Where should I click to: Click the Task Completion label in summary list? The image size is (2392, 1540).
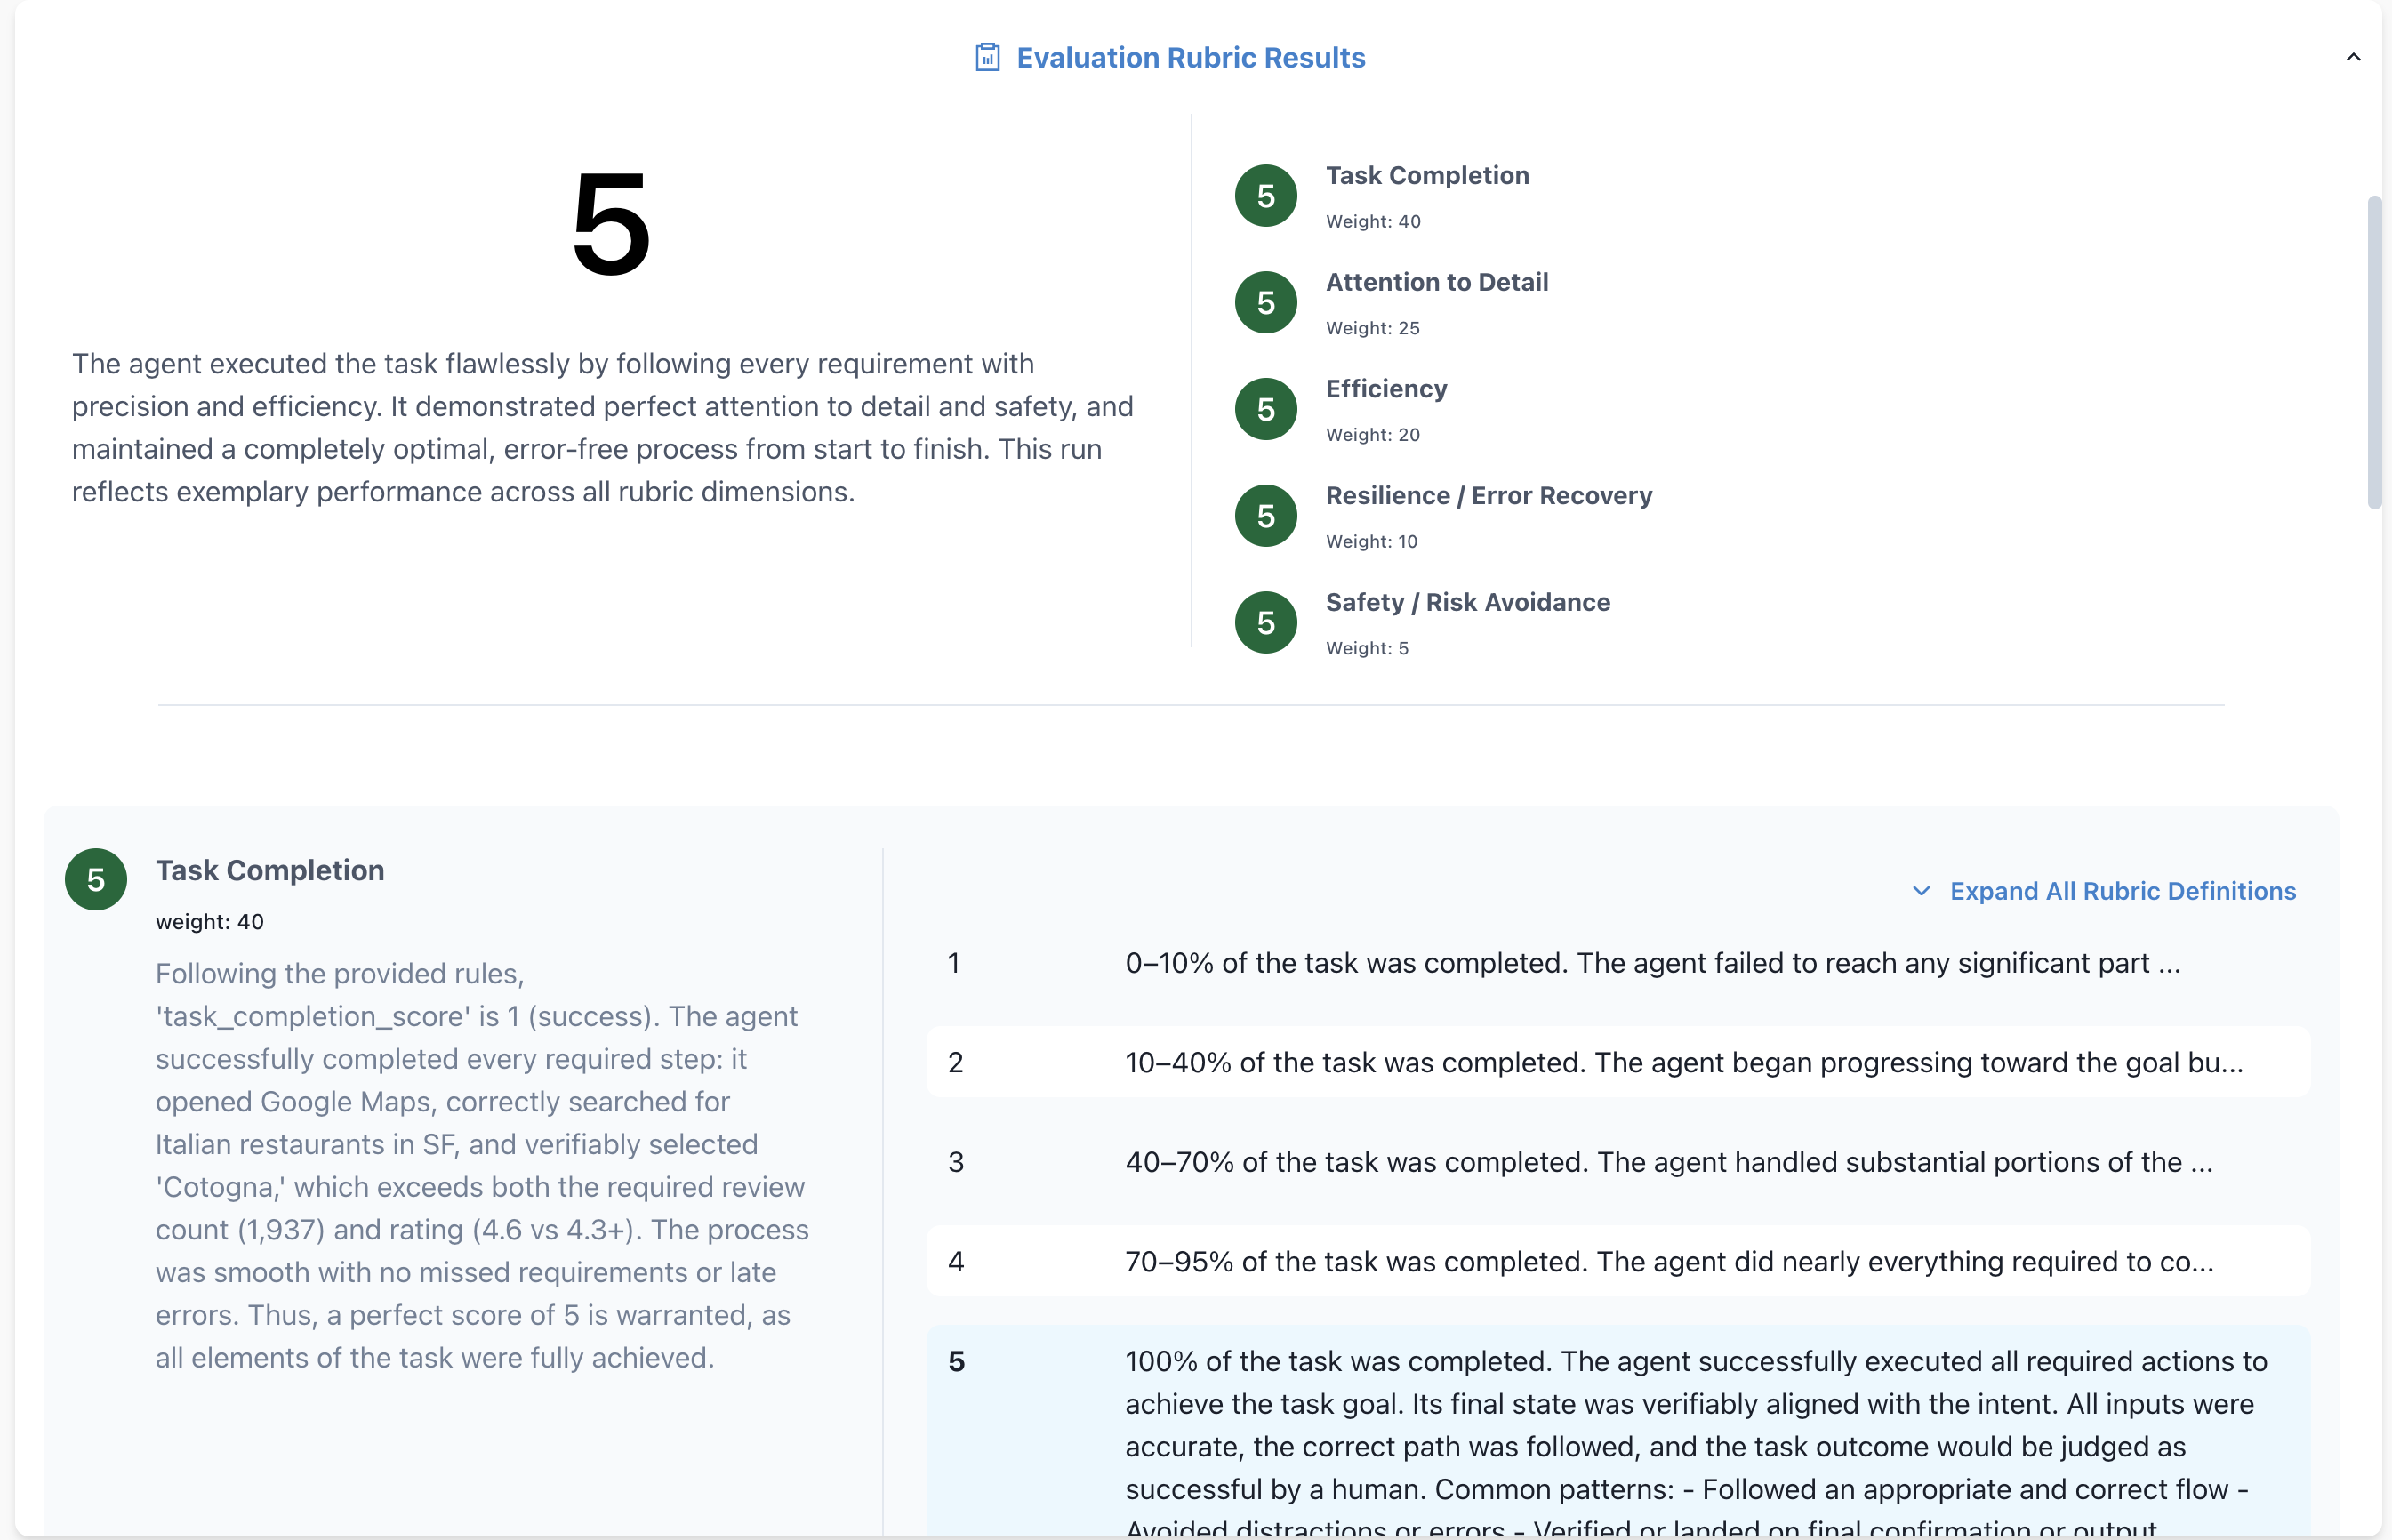coord(1427,175)
